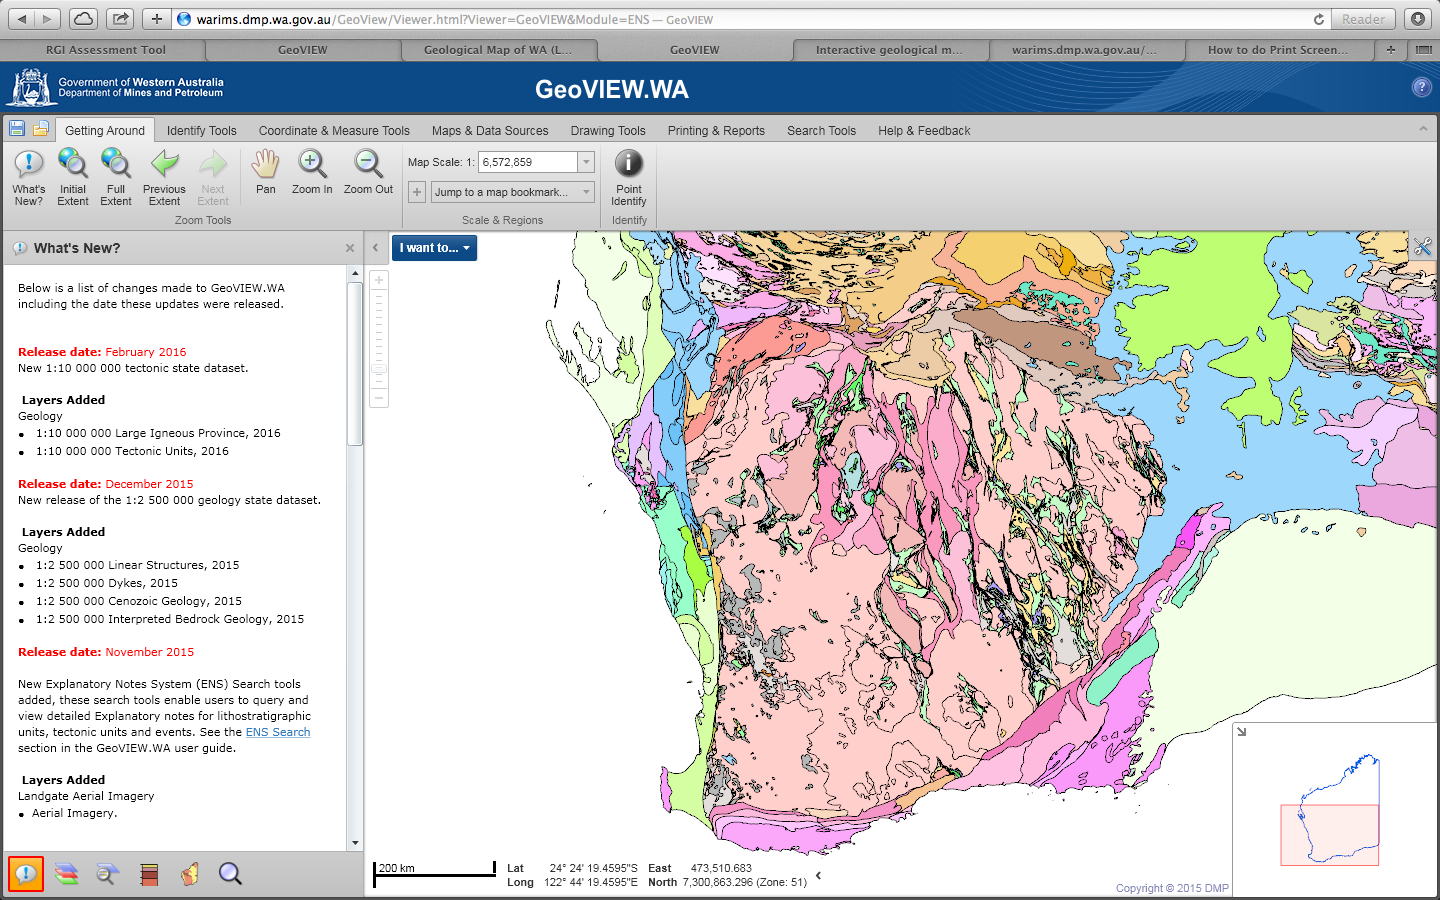Image resolution: width=1440 pixels, height=900 pixels.
Task: Click the slider zoom out minus button
Action: tap(379, 398)
